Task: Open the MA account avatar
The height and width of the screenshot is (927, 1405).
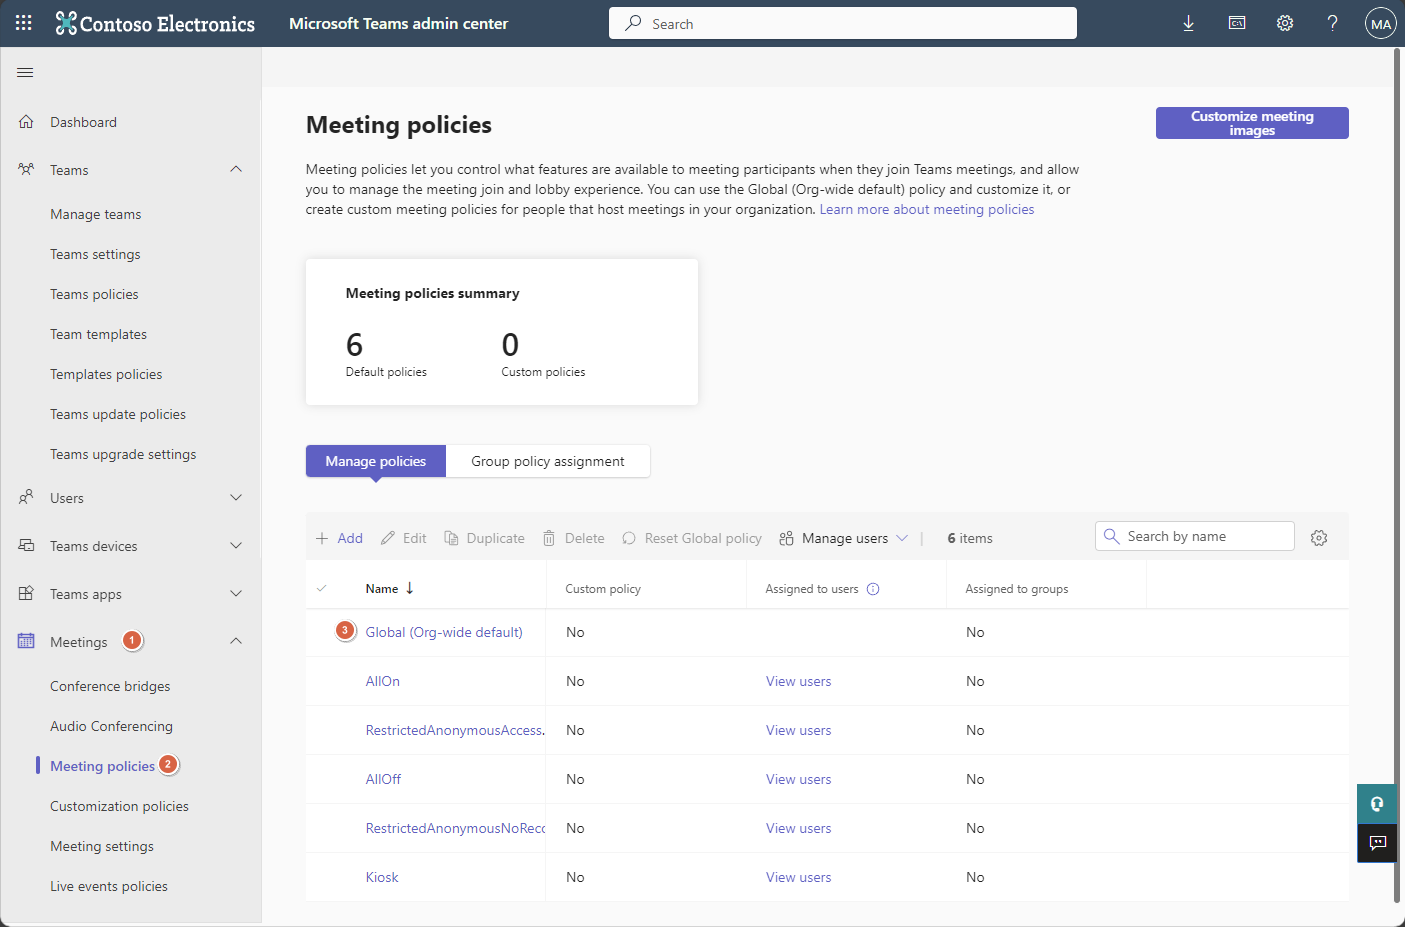Action: 1381,24
